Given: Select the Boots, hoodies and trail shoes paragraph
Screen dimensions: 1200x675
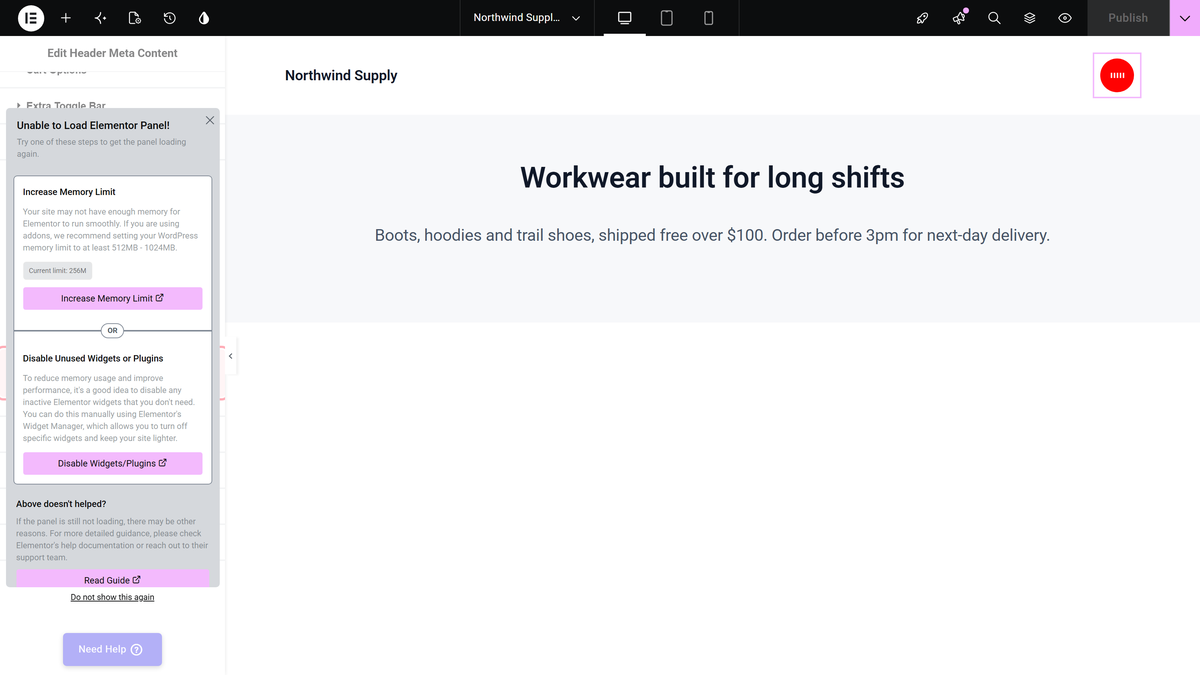Looking at the screenshot, I should click(712, 236).
